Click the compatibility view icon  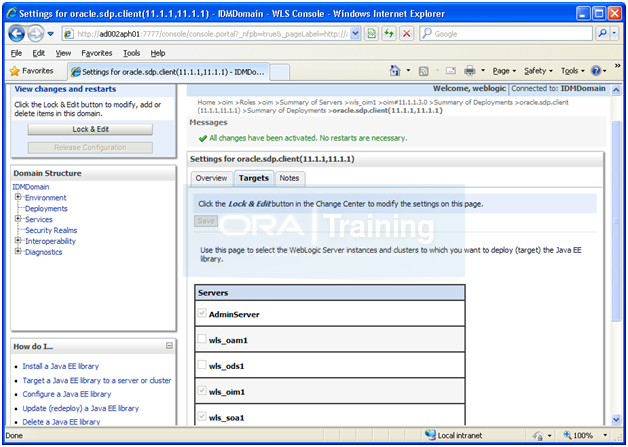[372, 34]
